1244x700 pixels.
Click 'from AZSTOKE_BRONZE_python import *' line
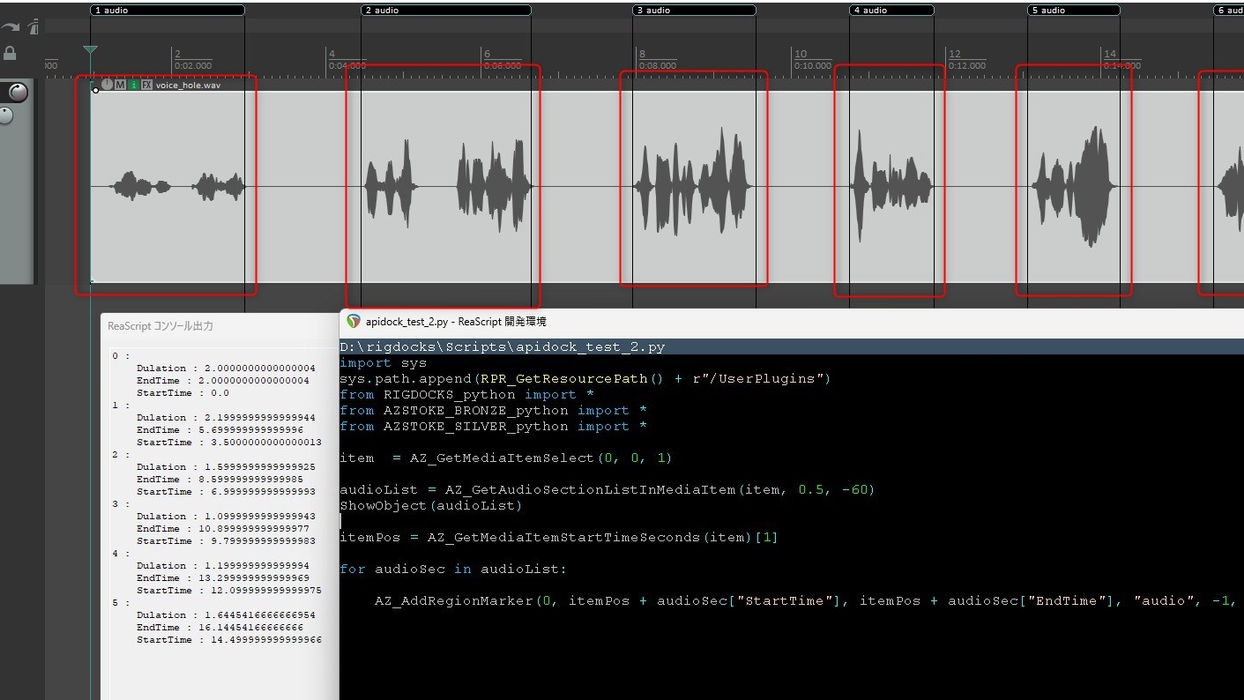pos(493,411)
